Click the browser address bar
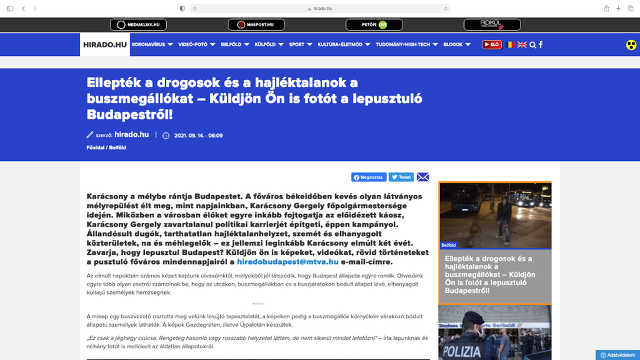640x360 pixels. click(x=320, y=9)
